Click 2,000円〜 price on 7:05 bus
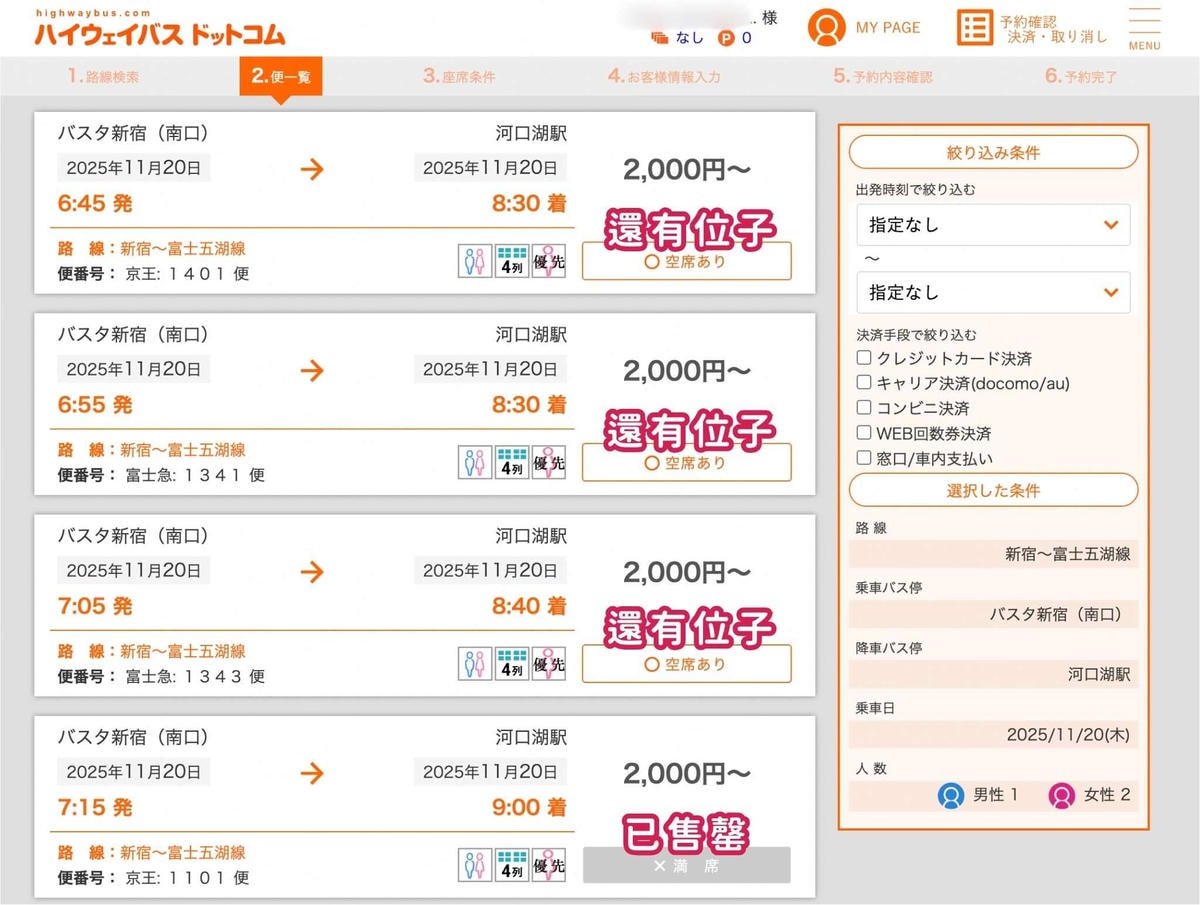This screenshot has height=905, width=1200. coord(686,572)
